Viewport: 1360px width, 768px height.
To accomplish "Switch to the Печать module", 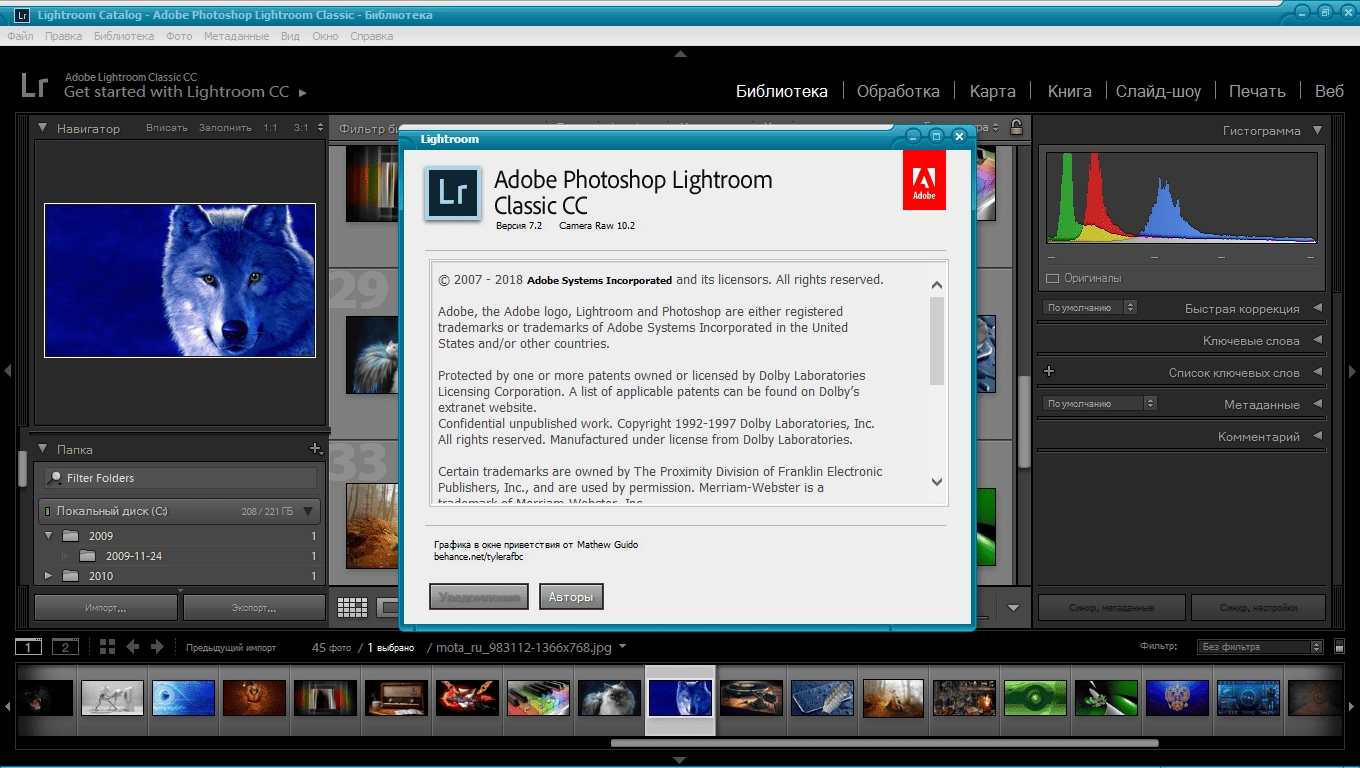I will (x=1257, y=91).
